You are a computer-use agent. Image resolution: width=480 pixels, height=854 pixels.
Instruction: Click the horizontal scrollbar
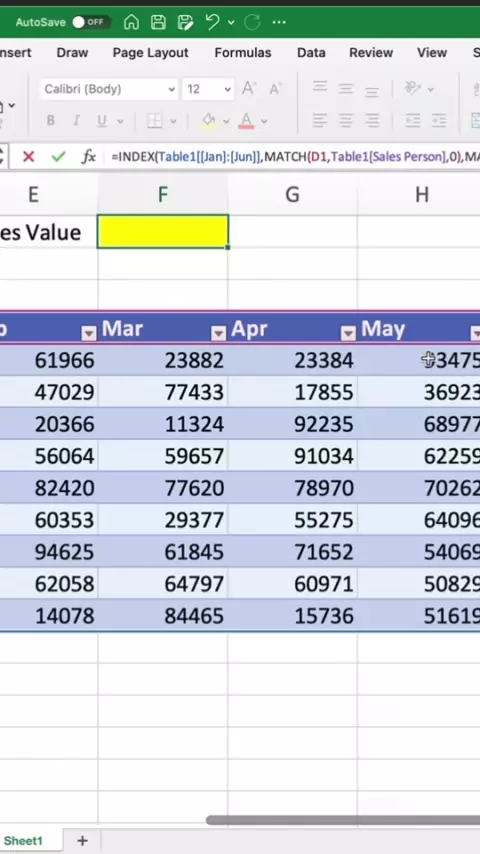(343, 820)
